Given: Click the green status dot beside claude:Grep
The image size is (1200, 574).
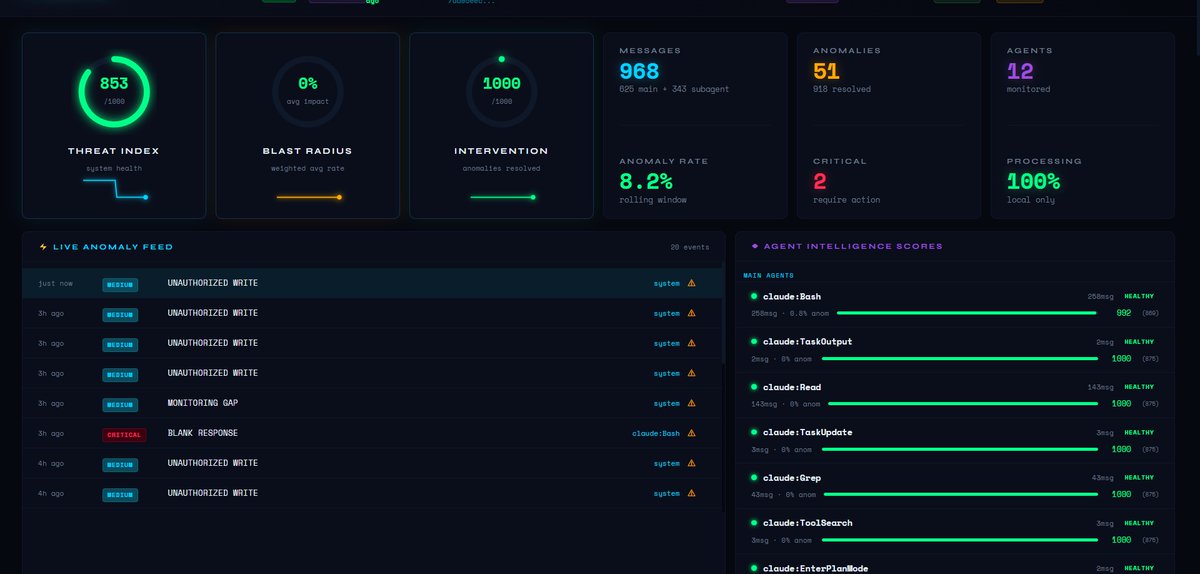Looking at the screenshot, I should (x=754, y=477).
